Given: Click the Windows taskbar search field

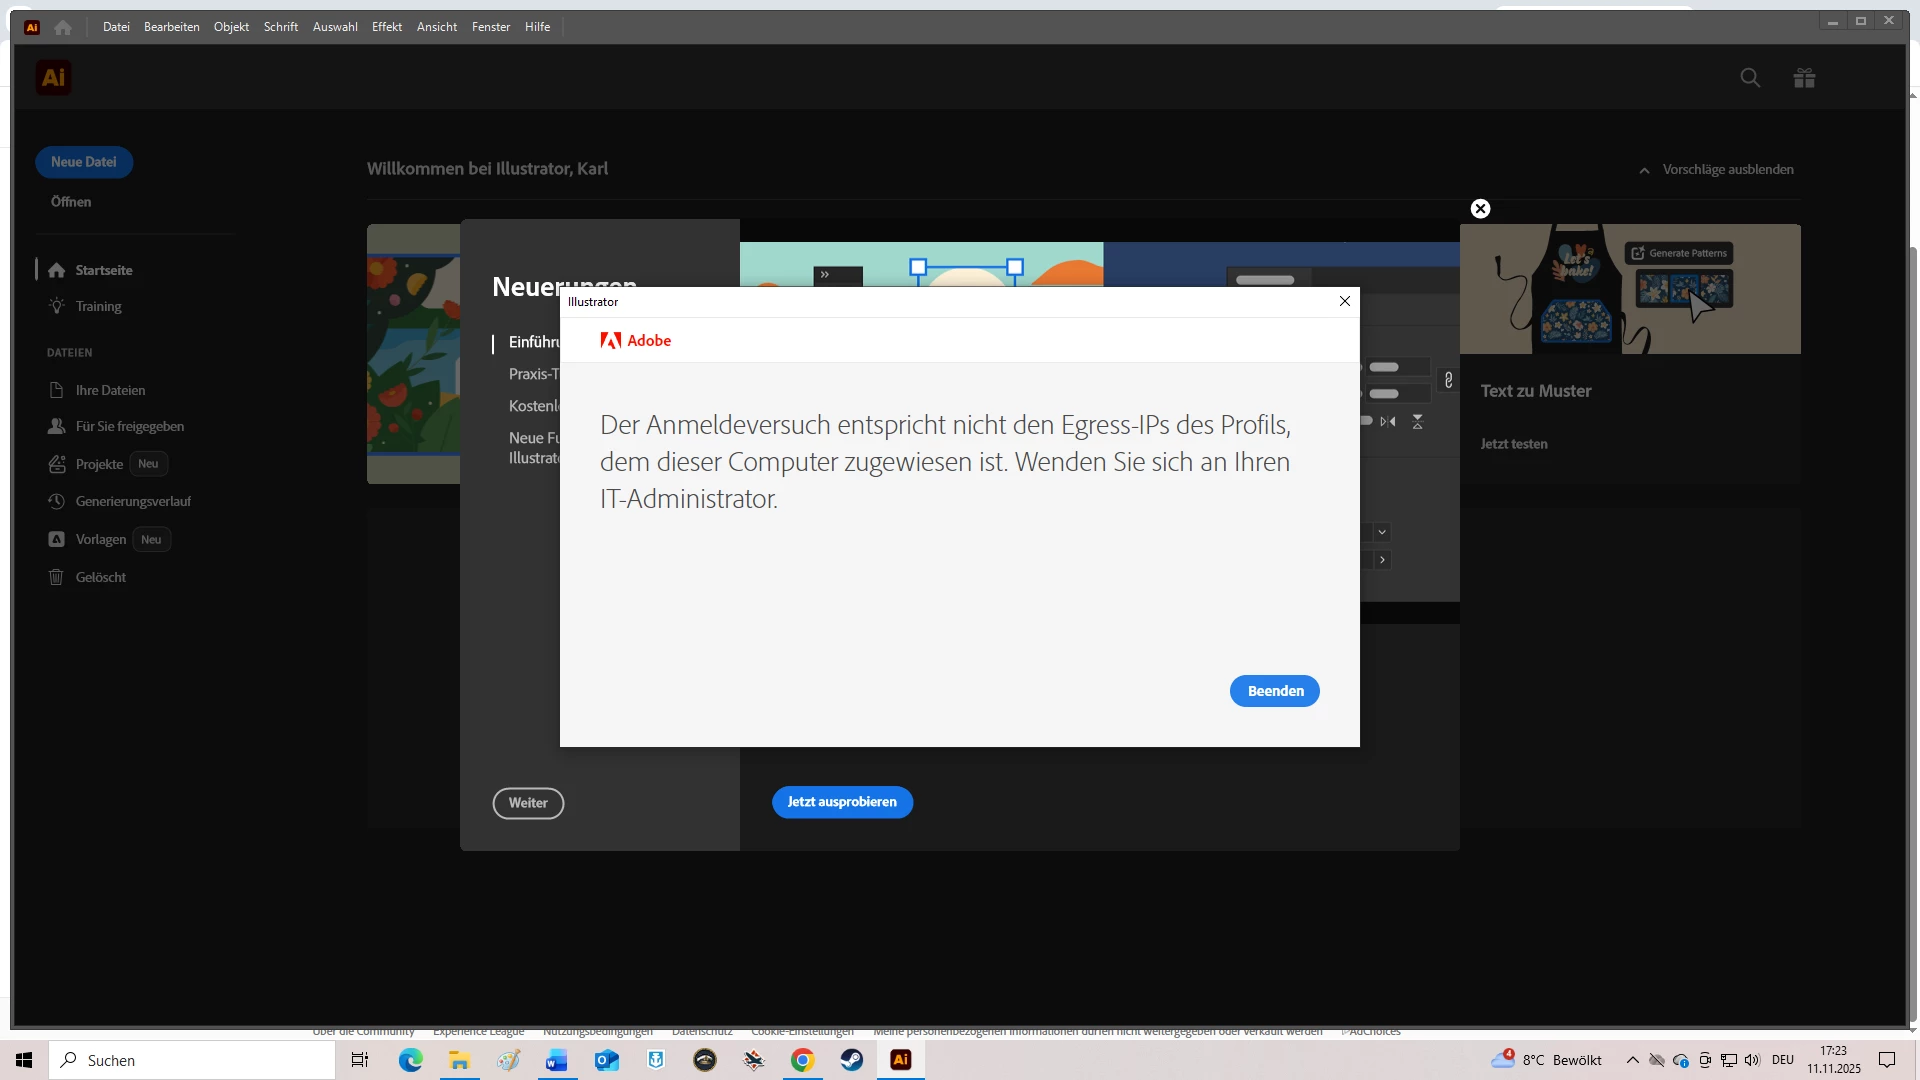Looking at the screenshot, I should (x=192, y=1060).
